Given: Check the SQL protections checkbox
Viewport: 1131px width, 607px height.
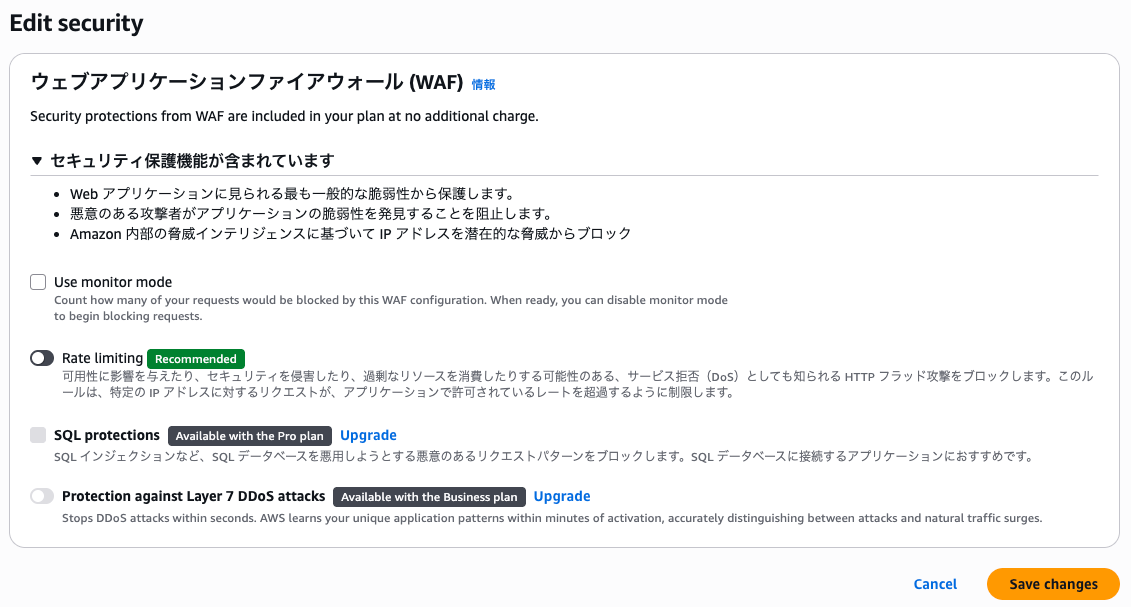Looking at the screenshot, I should [38, 435].
